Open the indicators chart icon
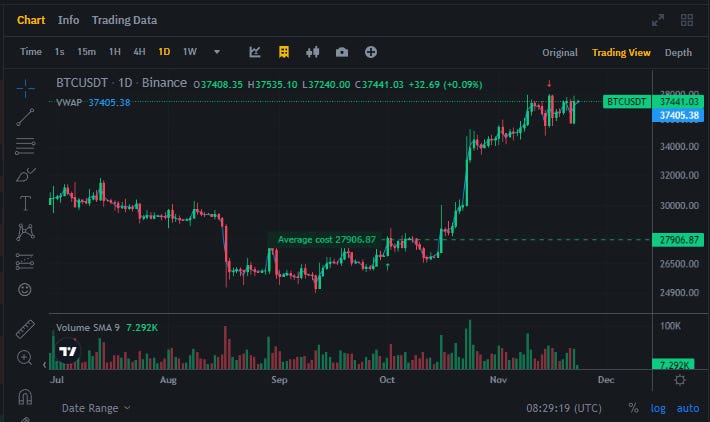This screenshot has width=710, height=422. point(255,52)
